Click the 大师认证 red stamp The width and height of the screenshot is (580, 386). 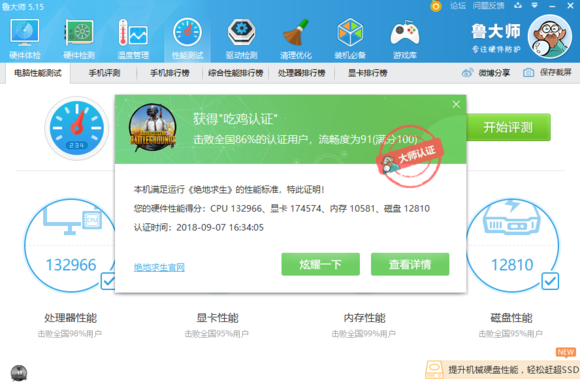410,156
